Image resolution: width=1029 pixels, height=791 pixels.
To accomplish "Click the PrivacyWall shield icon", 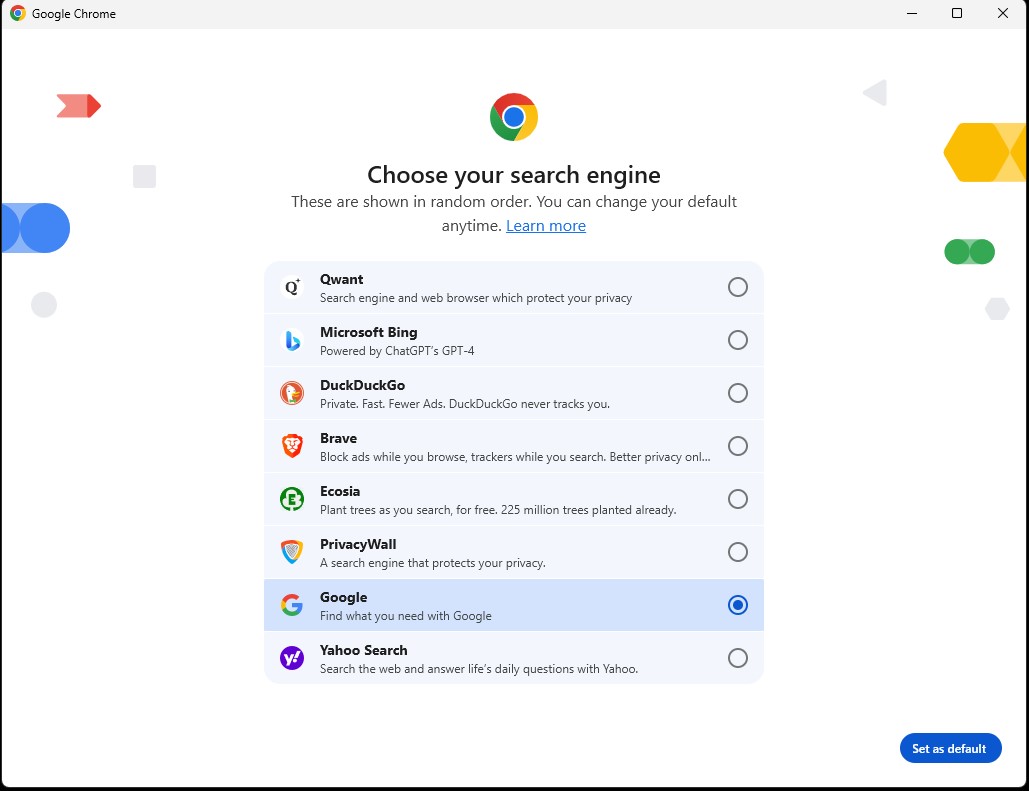I will point(291,552).
